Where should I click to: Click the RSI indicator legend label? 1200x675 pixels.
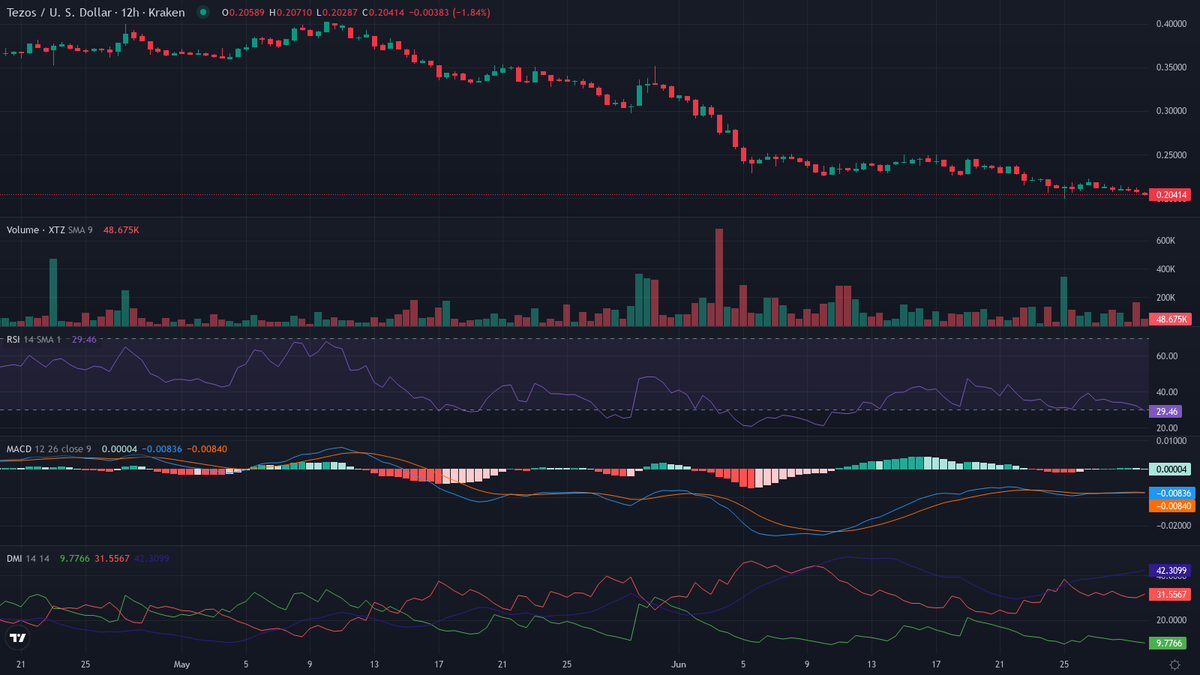point(13,339)
